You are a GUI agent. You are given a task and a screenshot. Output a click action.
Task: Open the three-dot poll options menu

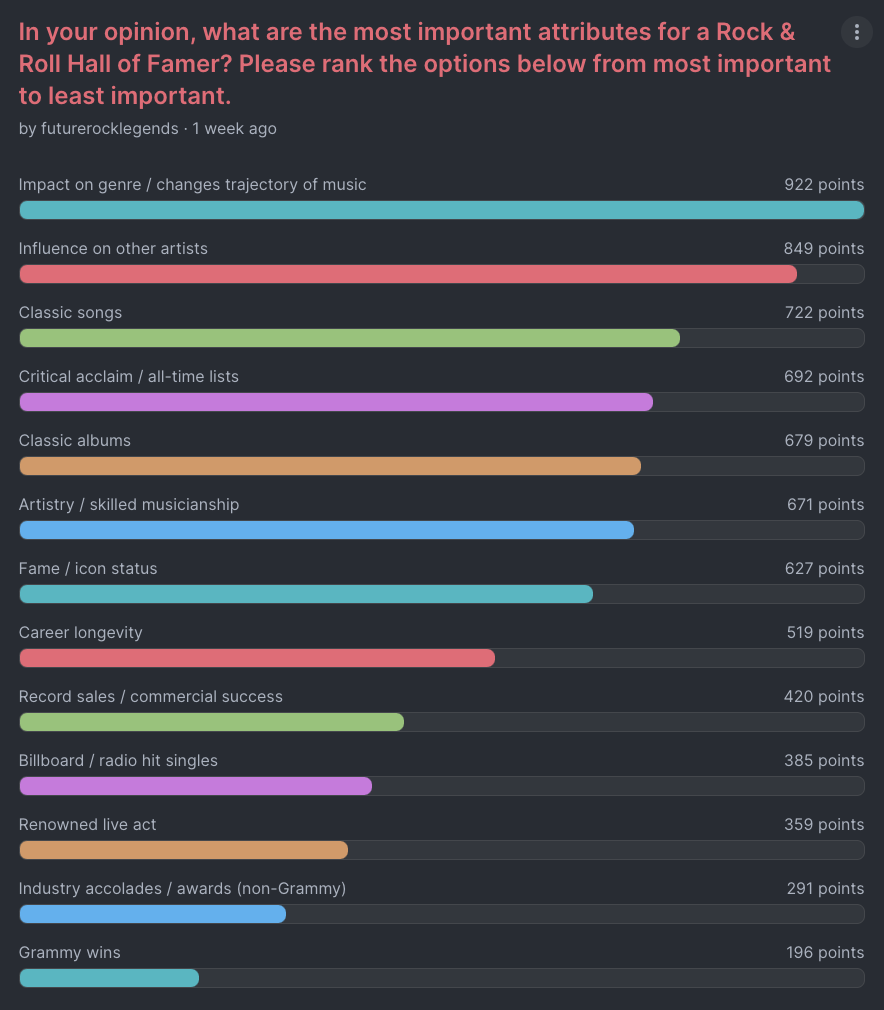pos(856,32)
